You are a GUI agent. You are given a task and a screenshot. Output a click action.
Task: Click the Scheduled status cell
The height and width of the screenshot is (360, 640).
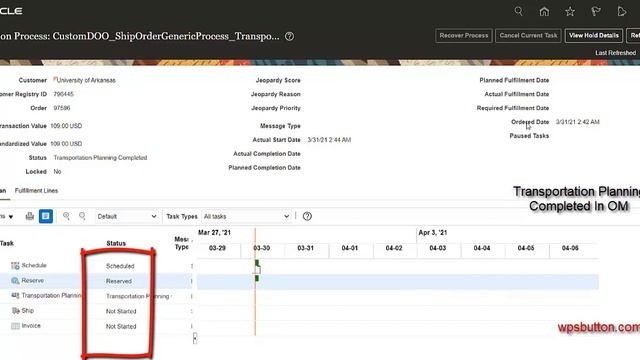(x=120, y=266)
